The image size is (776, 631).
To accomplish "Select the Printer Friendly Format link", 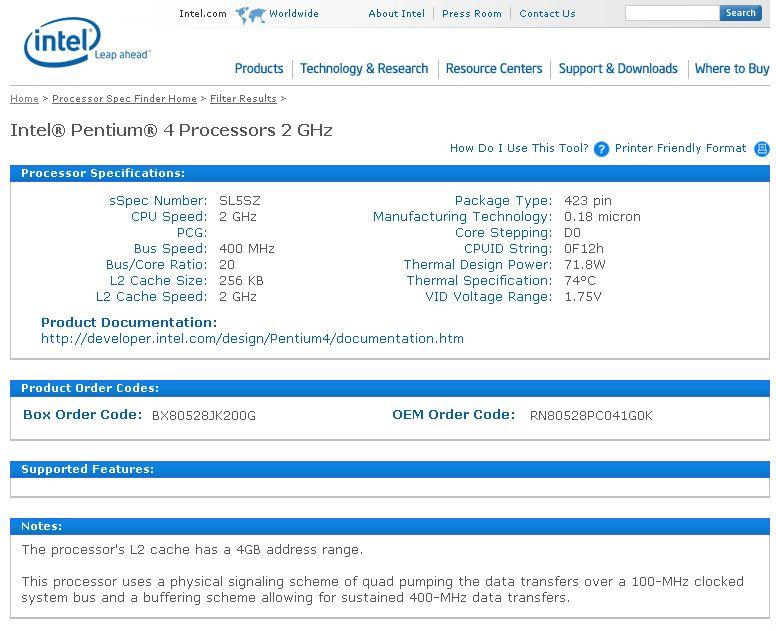I will [x=680, y=148].
